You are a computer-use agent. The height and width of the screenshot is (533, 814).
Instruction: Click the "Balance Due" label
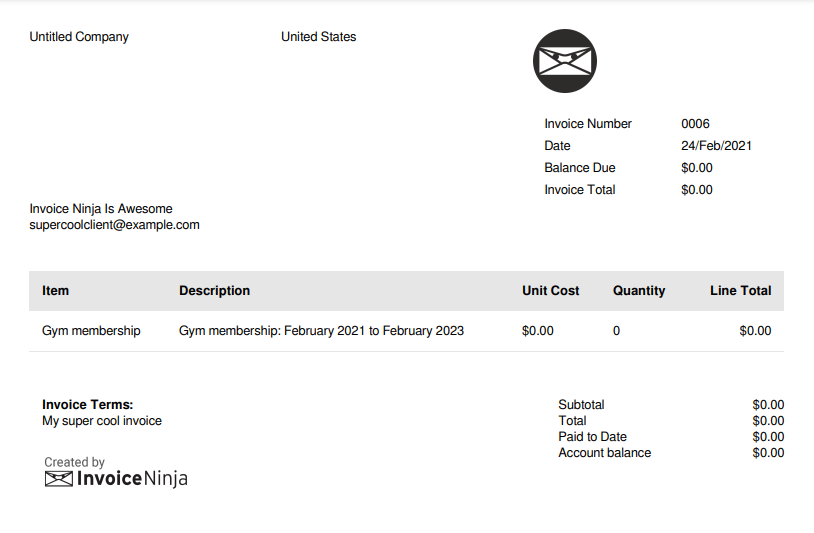tap(580, 168)
